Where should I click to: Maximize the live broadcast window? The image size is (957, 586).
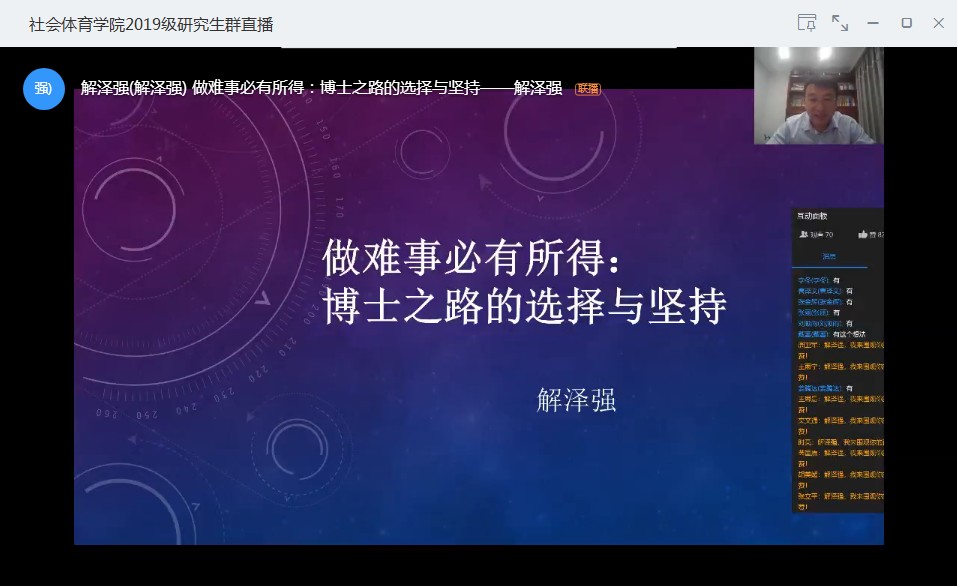[906, 23]
